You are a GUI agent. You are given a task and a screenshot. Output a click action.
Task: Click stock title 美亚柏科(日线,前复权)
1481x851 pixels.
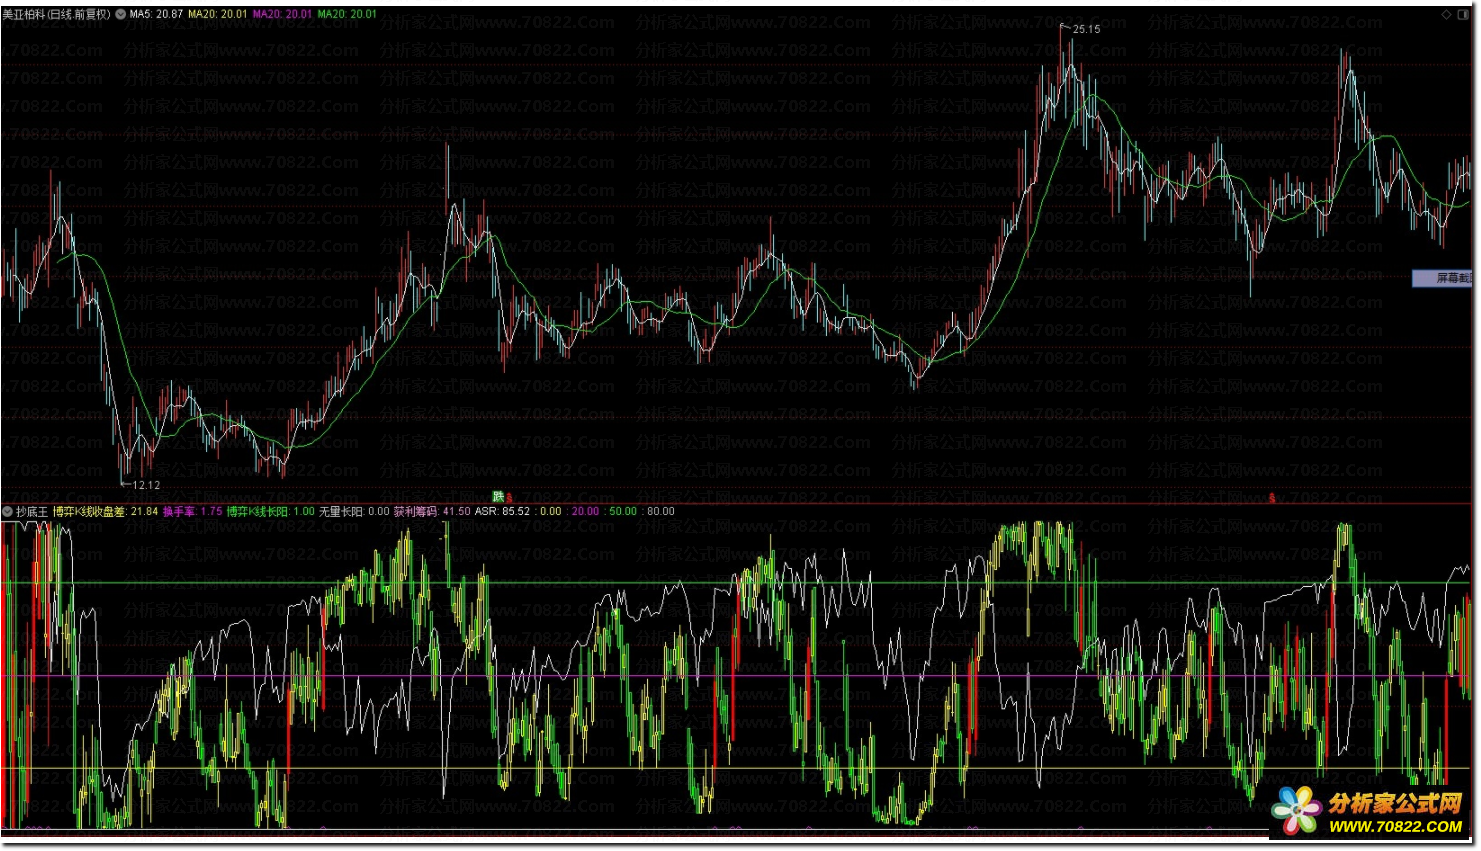[x=57, y=14]
